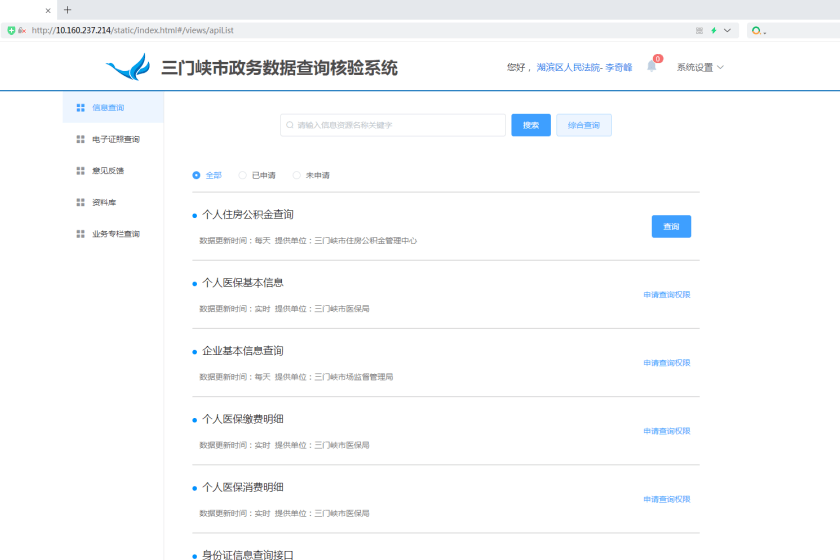Open 电子证照查询 in the sidebar
The width and height of the screenshot is (840, 560).
click(x=116, y=139)
